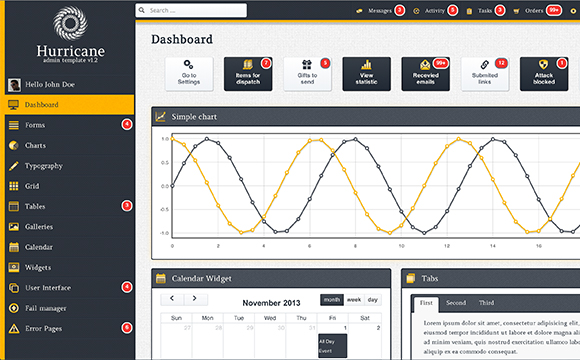The image size is (580, 360).
Task: Open the Go to Settings shortcut tile
Action: coord(189,74)
